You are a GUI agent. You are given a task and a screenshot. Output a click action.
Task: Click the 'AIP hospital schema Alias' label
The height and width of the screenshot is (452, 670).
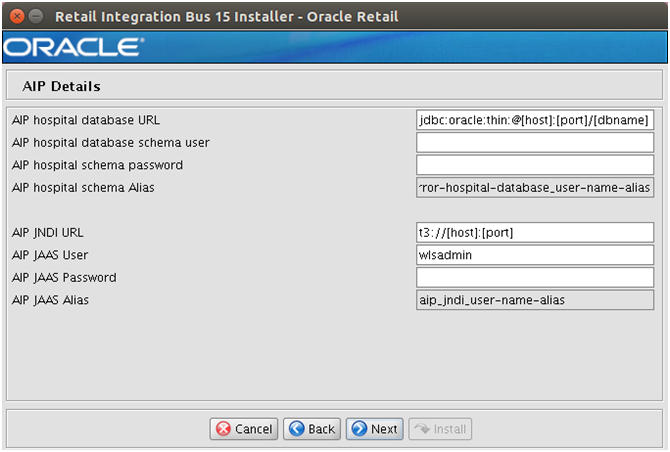(83, 188)
